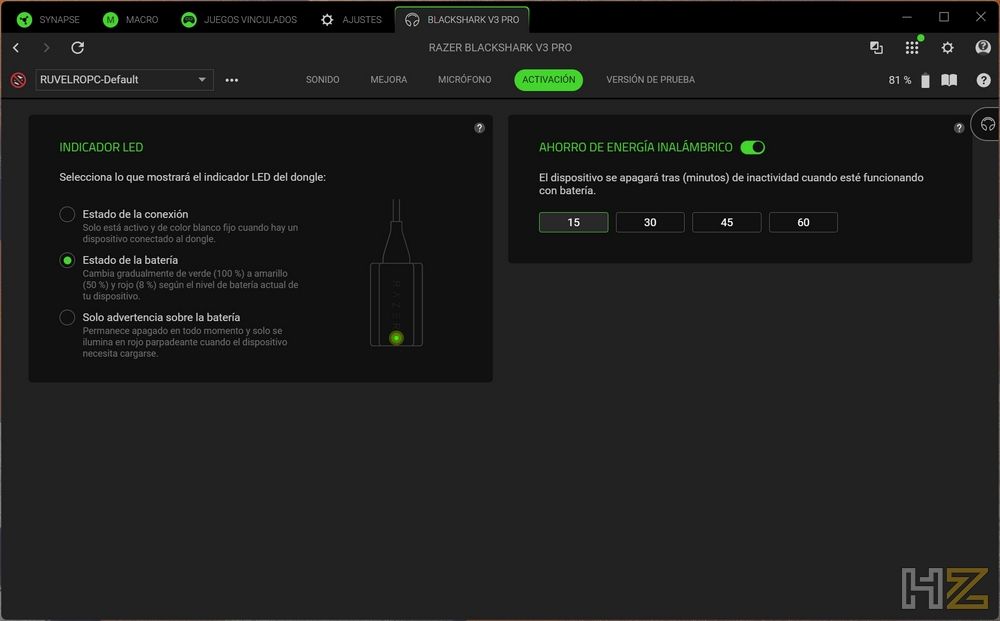Screen dimensions: 1000x621
Task: Open the Synapse tab with Razer logo
Action: (48, 20)
